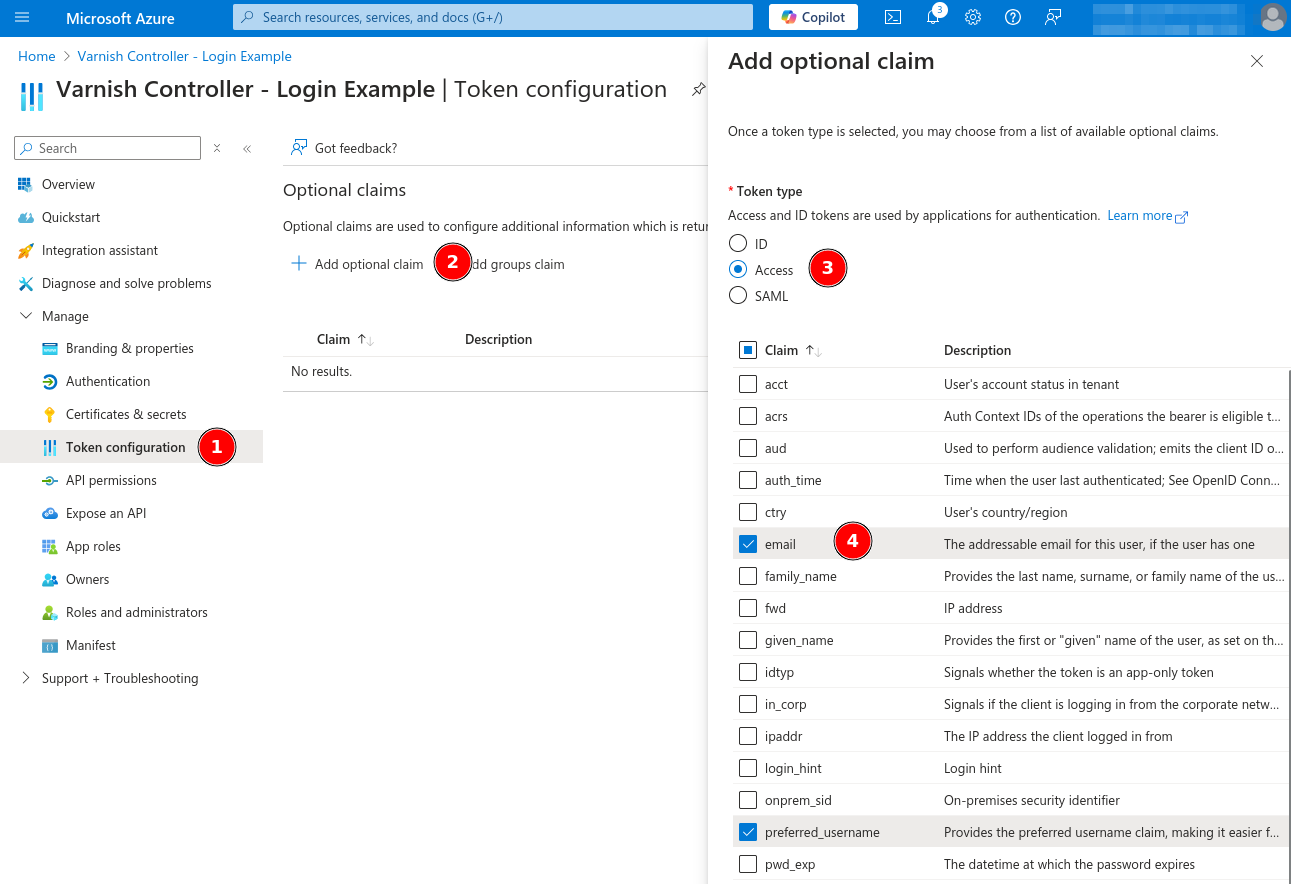The image size is (1291, 884).
Task: Click the Expose an API cloud icon
Action: [x=49, y=513]
